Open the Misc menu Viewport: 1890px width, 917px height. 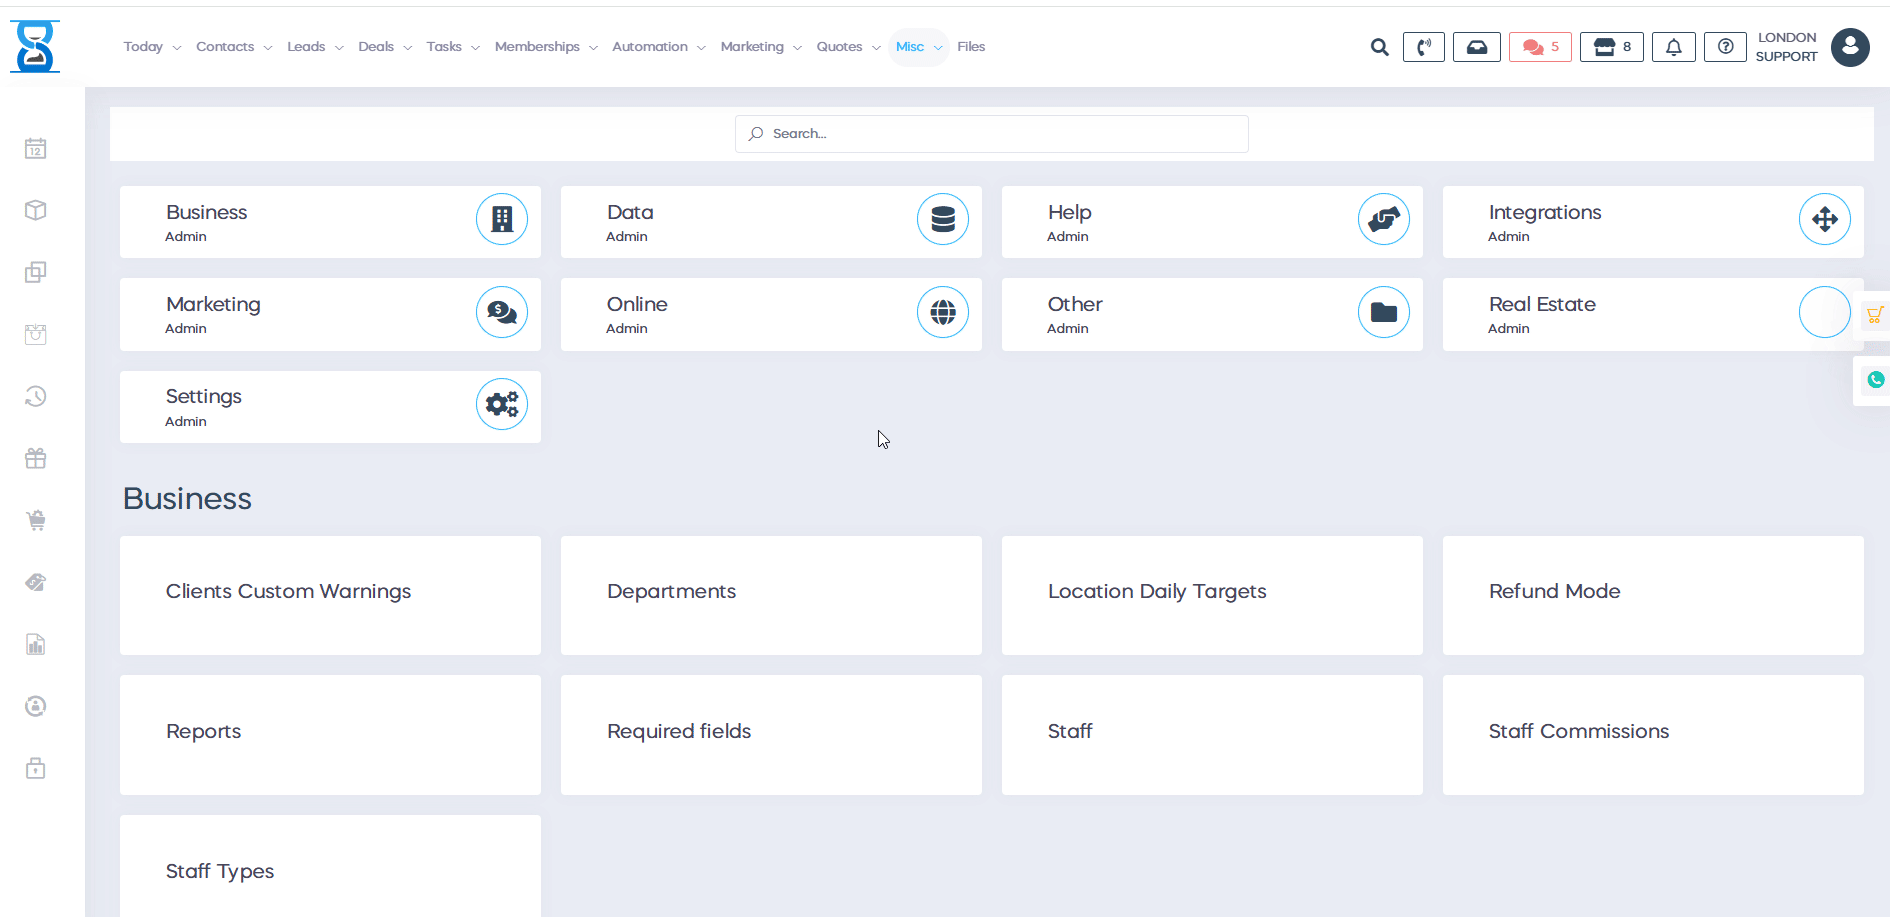(x=918, y=47)
